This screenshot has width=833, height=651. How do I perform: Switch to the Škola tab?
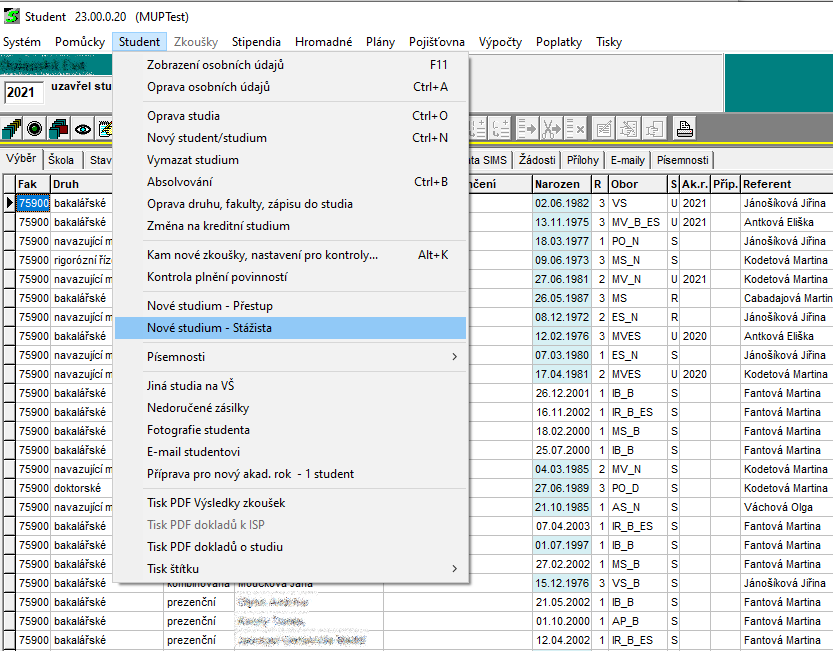[61, 160]
